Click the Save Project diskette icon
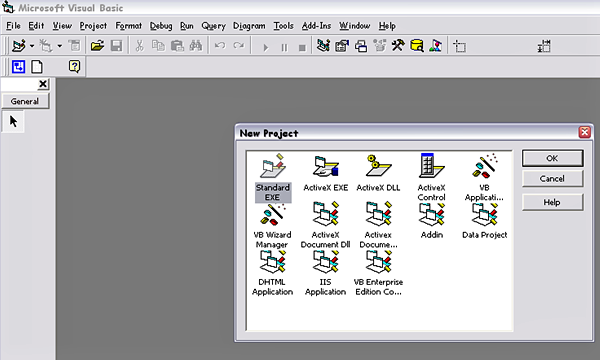Image resolution: width=600 pixels, height=360 pixels. coord(116,46)
